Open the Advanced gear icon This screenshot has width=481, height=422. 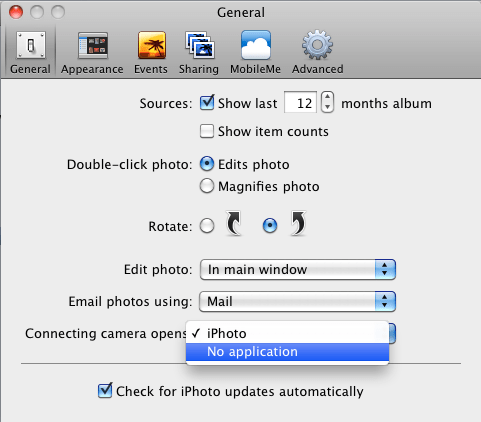[x=317, y=45]
